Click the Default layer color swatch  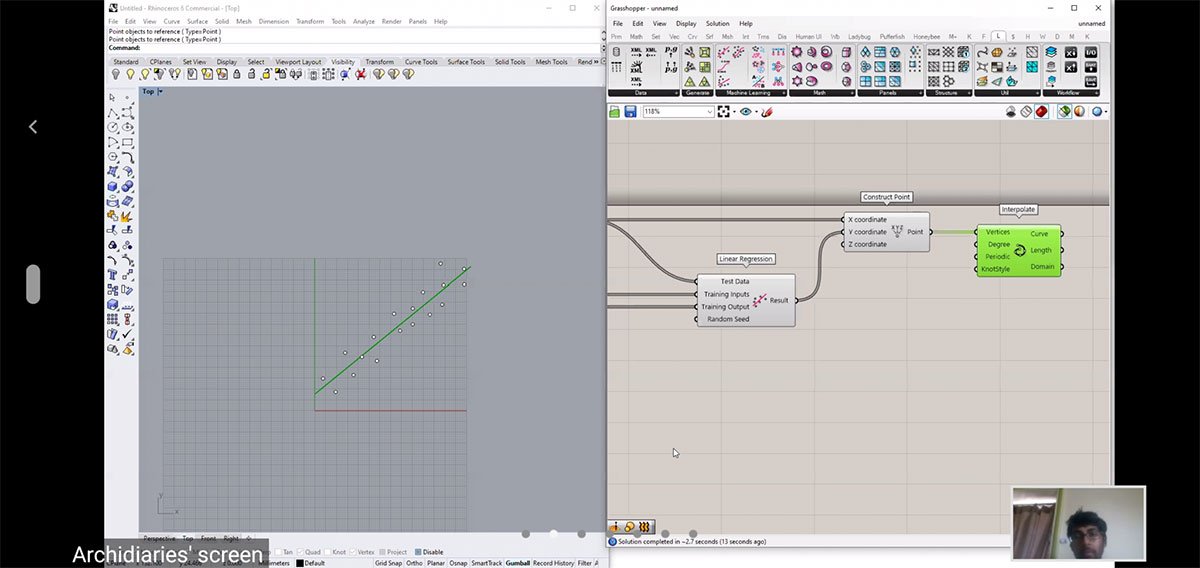299,563
